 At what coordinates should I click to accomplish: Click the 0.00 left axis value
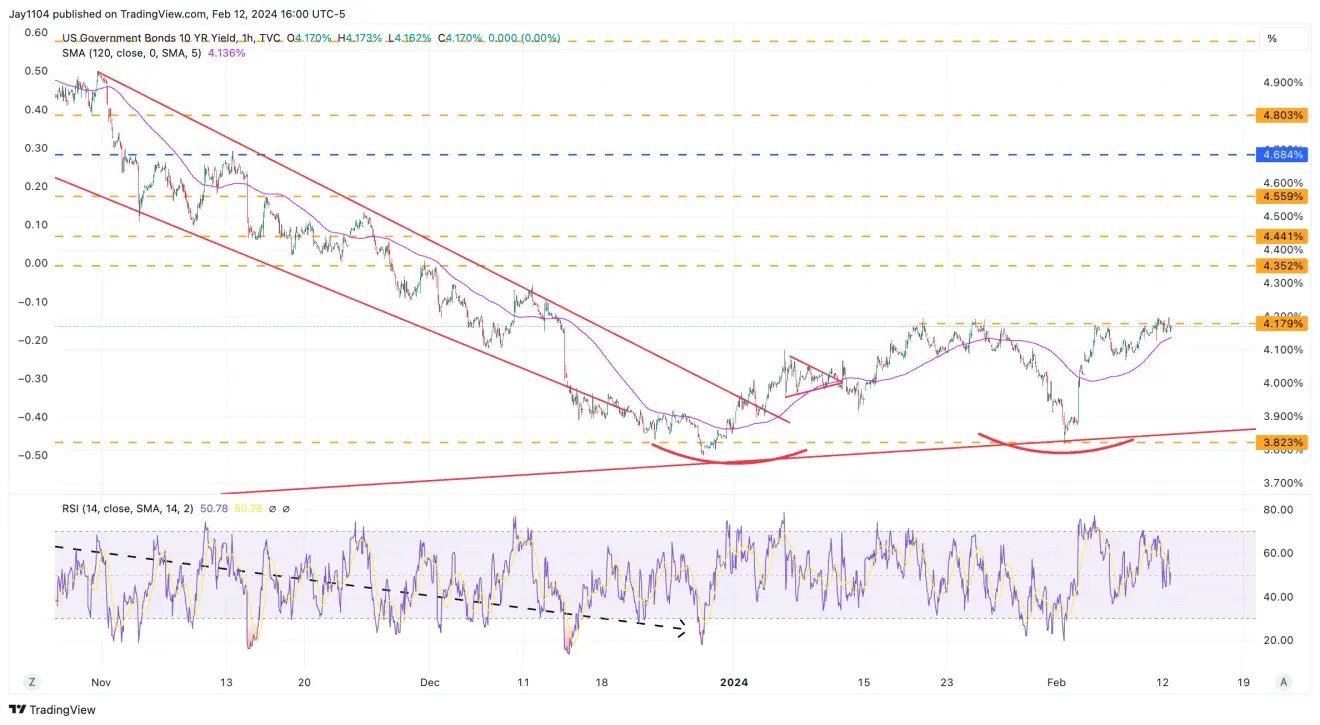click(x=36, y=263)
